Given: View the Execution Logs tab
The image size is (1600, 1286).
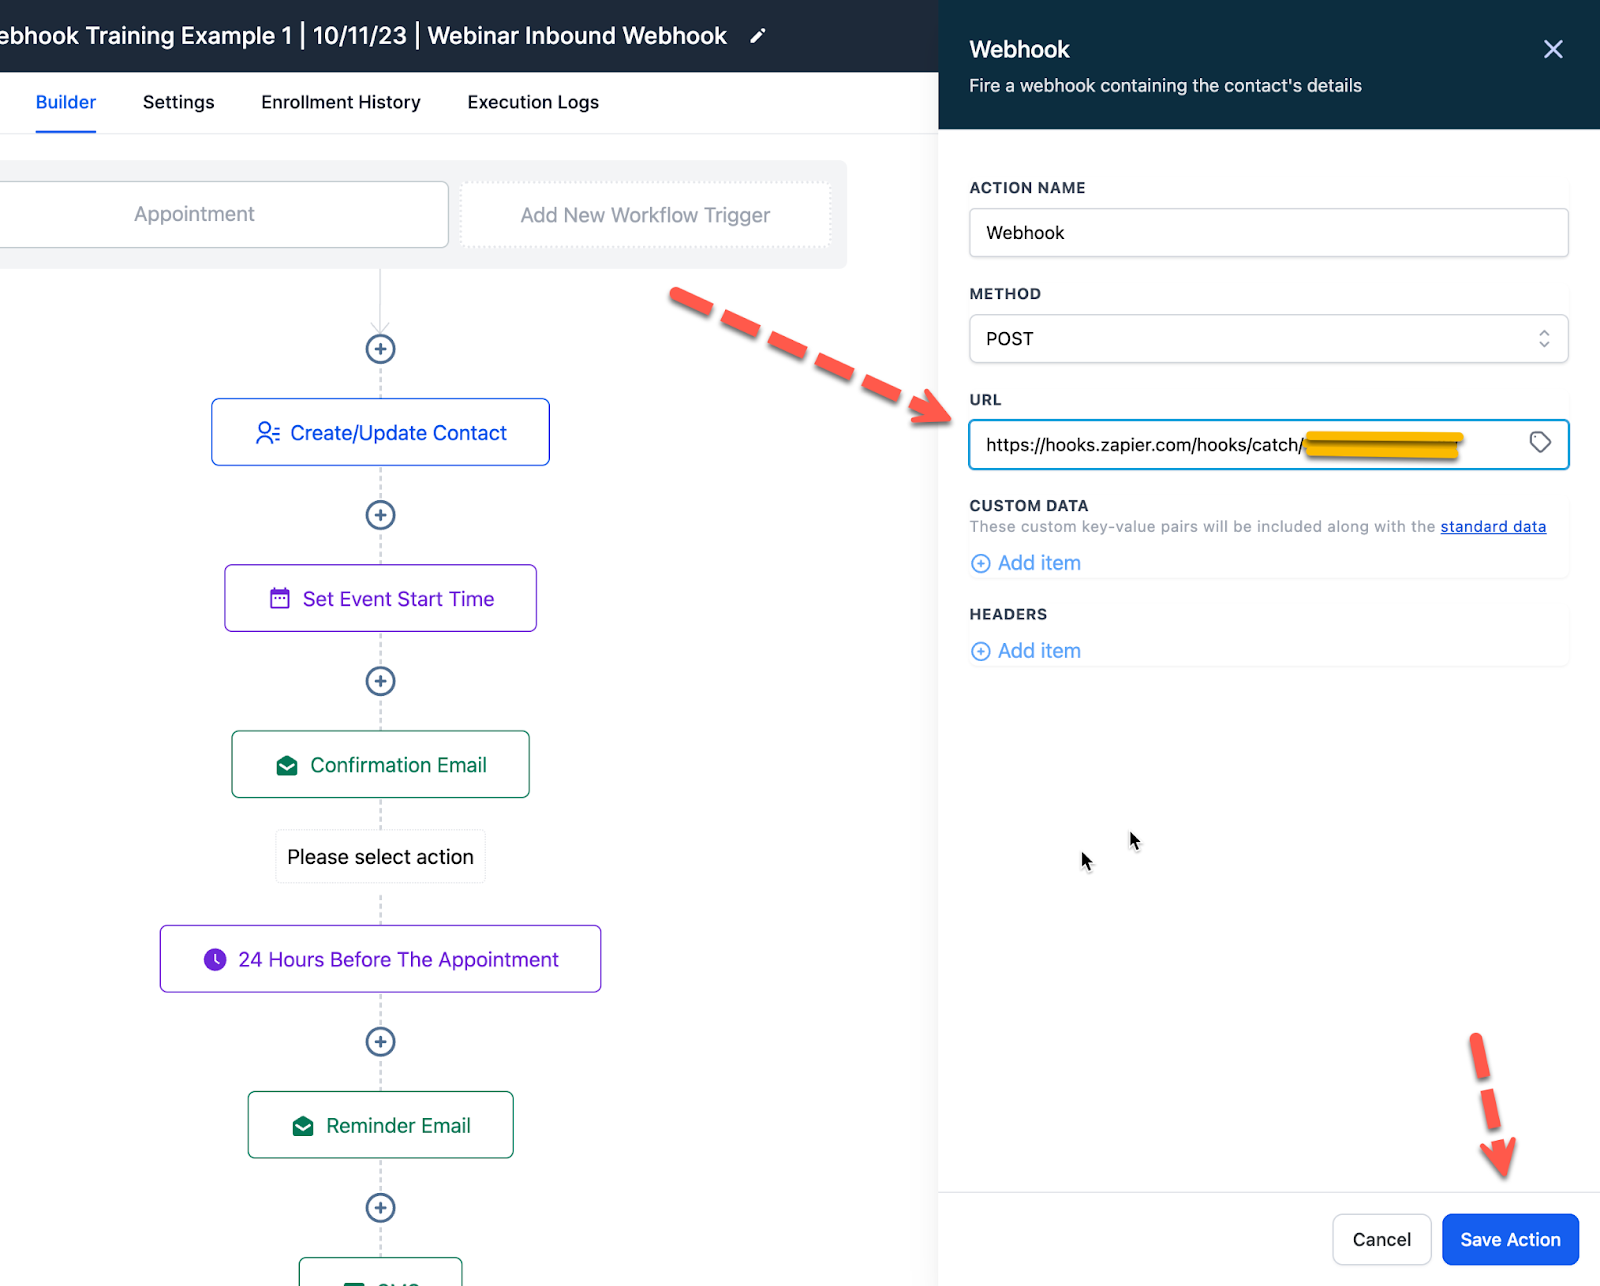Looking at the screenshot, I should (533, 102).
